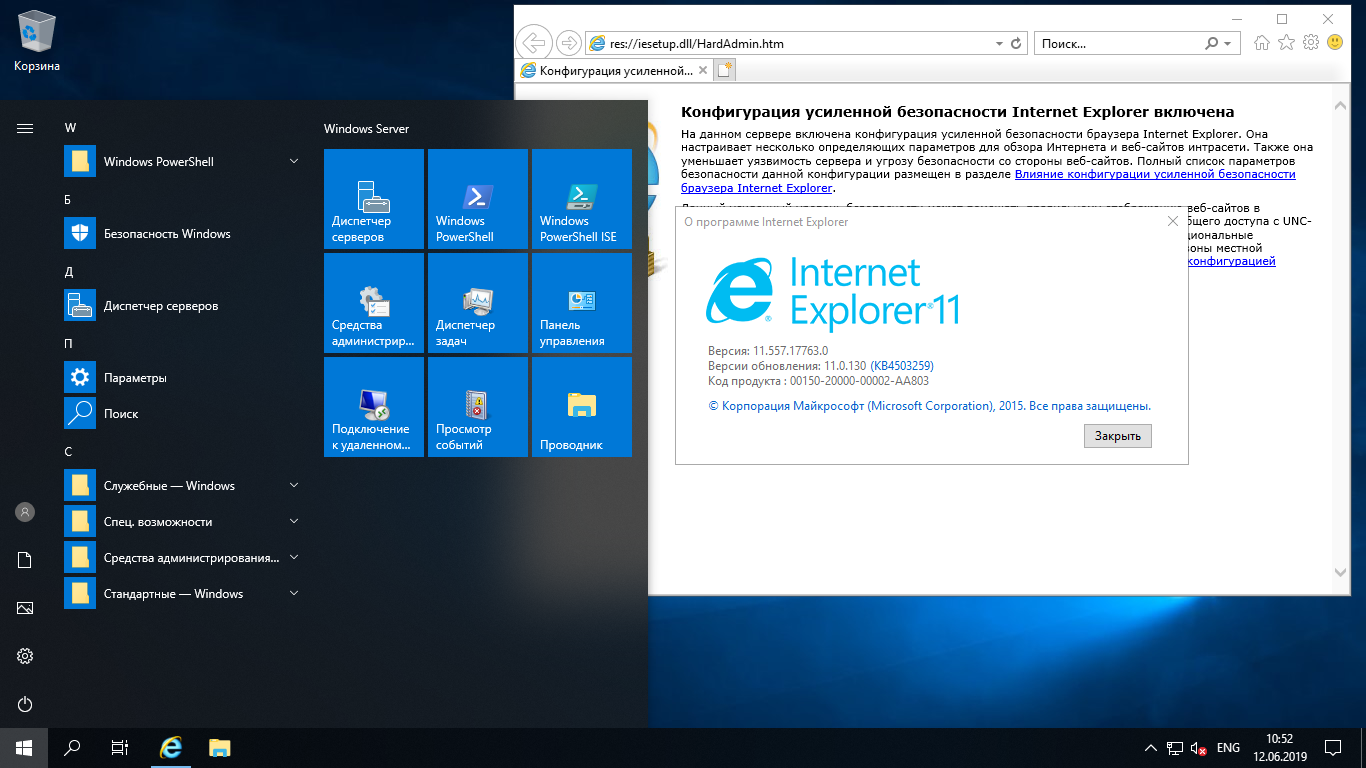Launch the Windows PowerShell tile
Image resolution: width=1366 pixels, height=768 pixels.
(x=478, y=199)
